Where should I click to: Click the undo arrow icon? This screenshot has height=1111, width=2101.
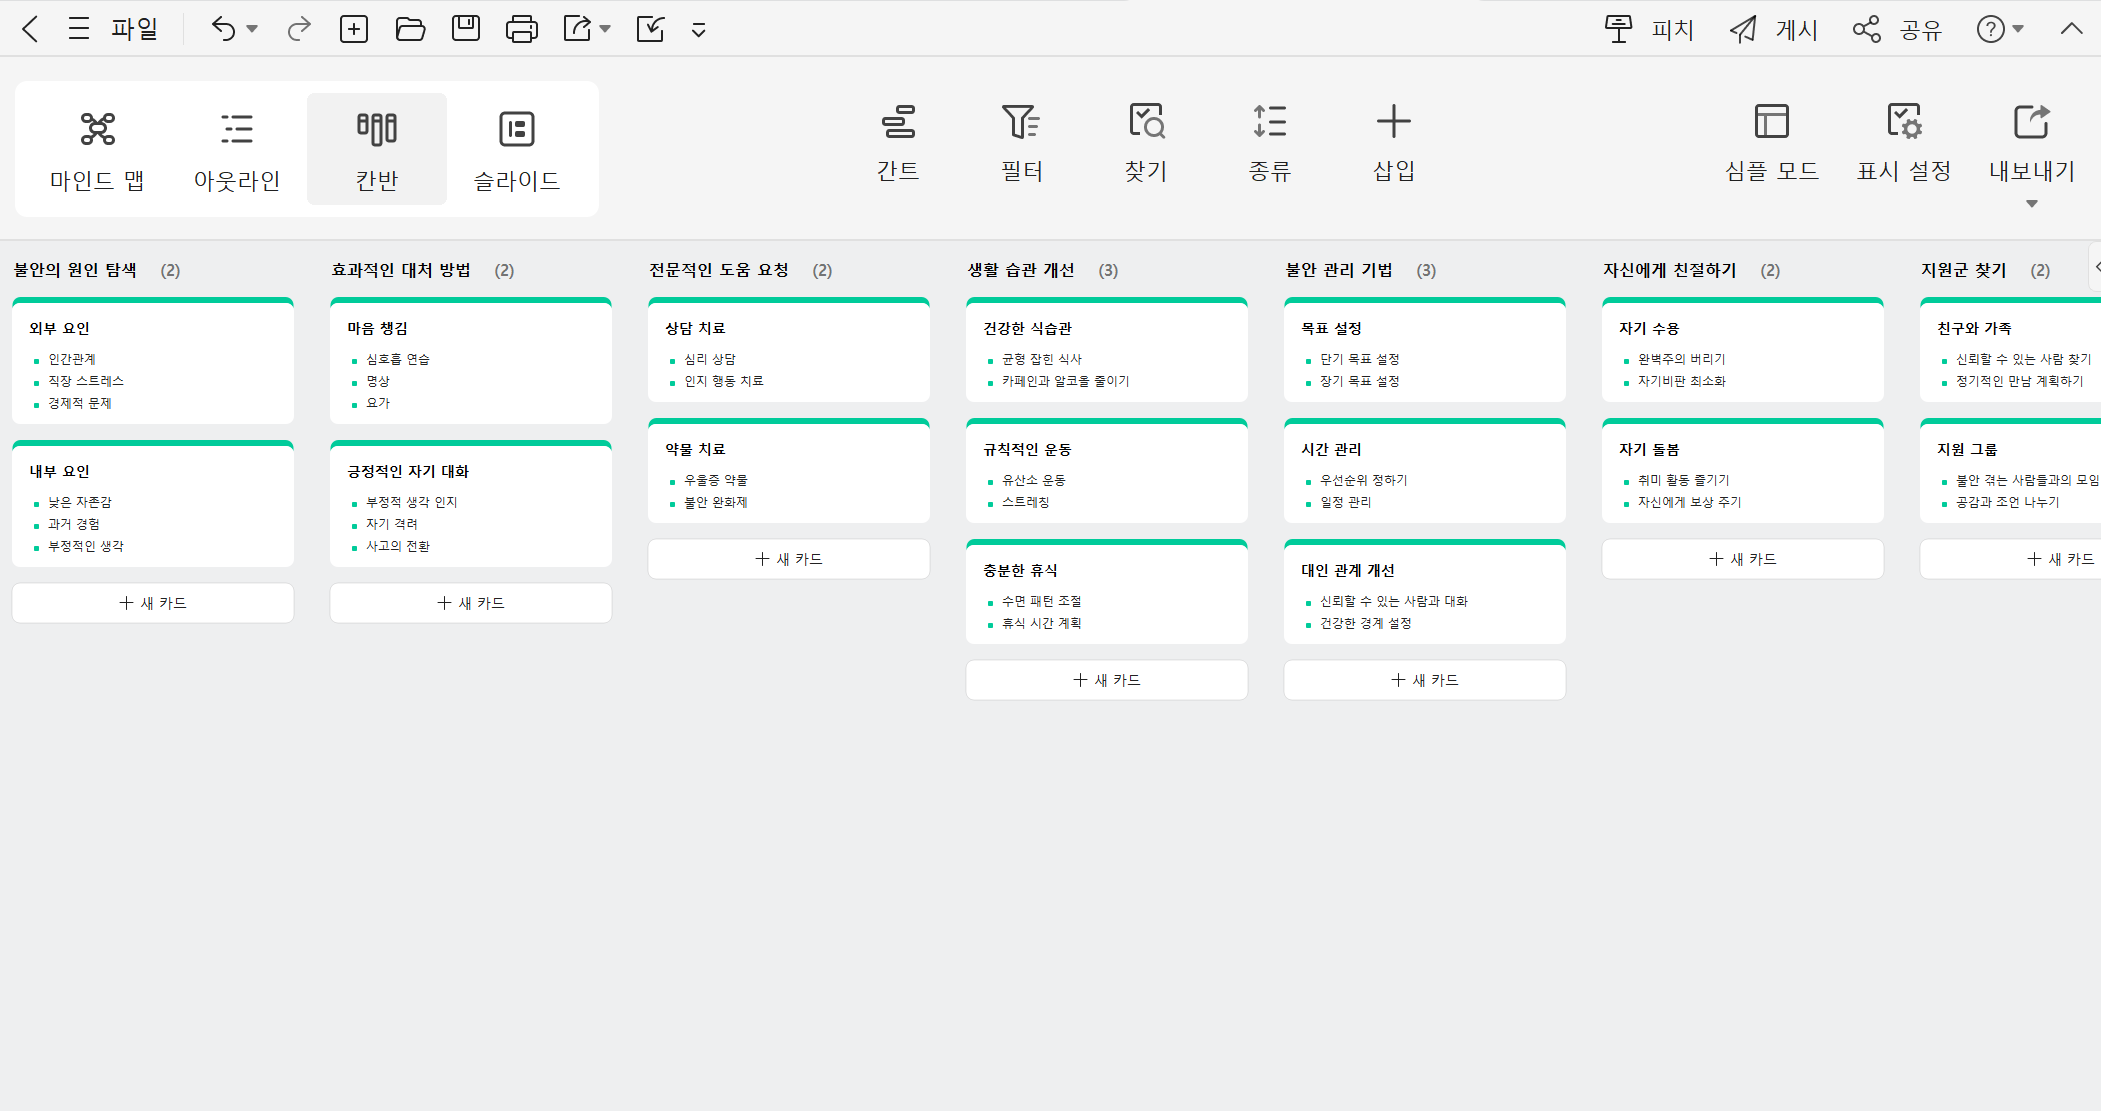coord(223,29)
